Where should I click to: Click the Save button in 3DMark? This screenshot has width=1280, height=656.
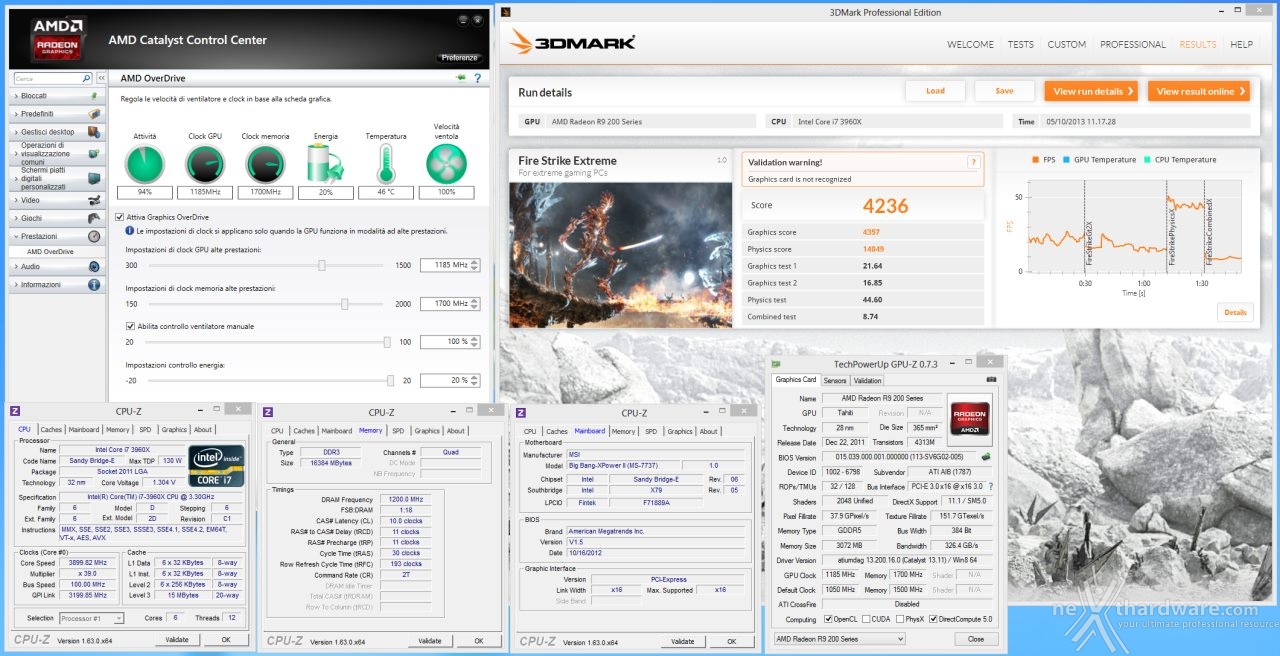[1004, 91]
